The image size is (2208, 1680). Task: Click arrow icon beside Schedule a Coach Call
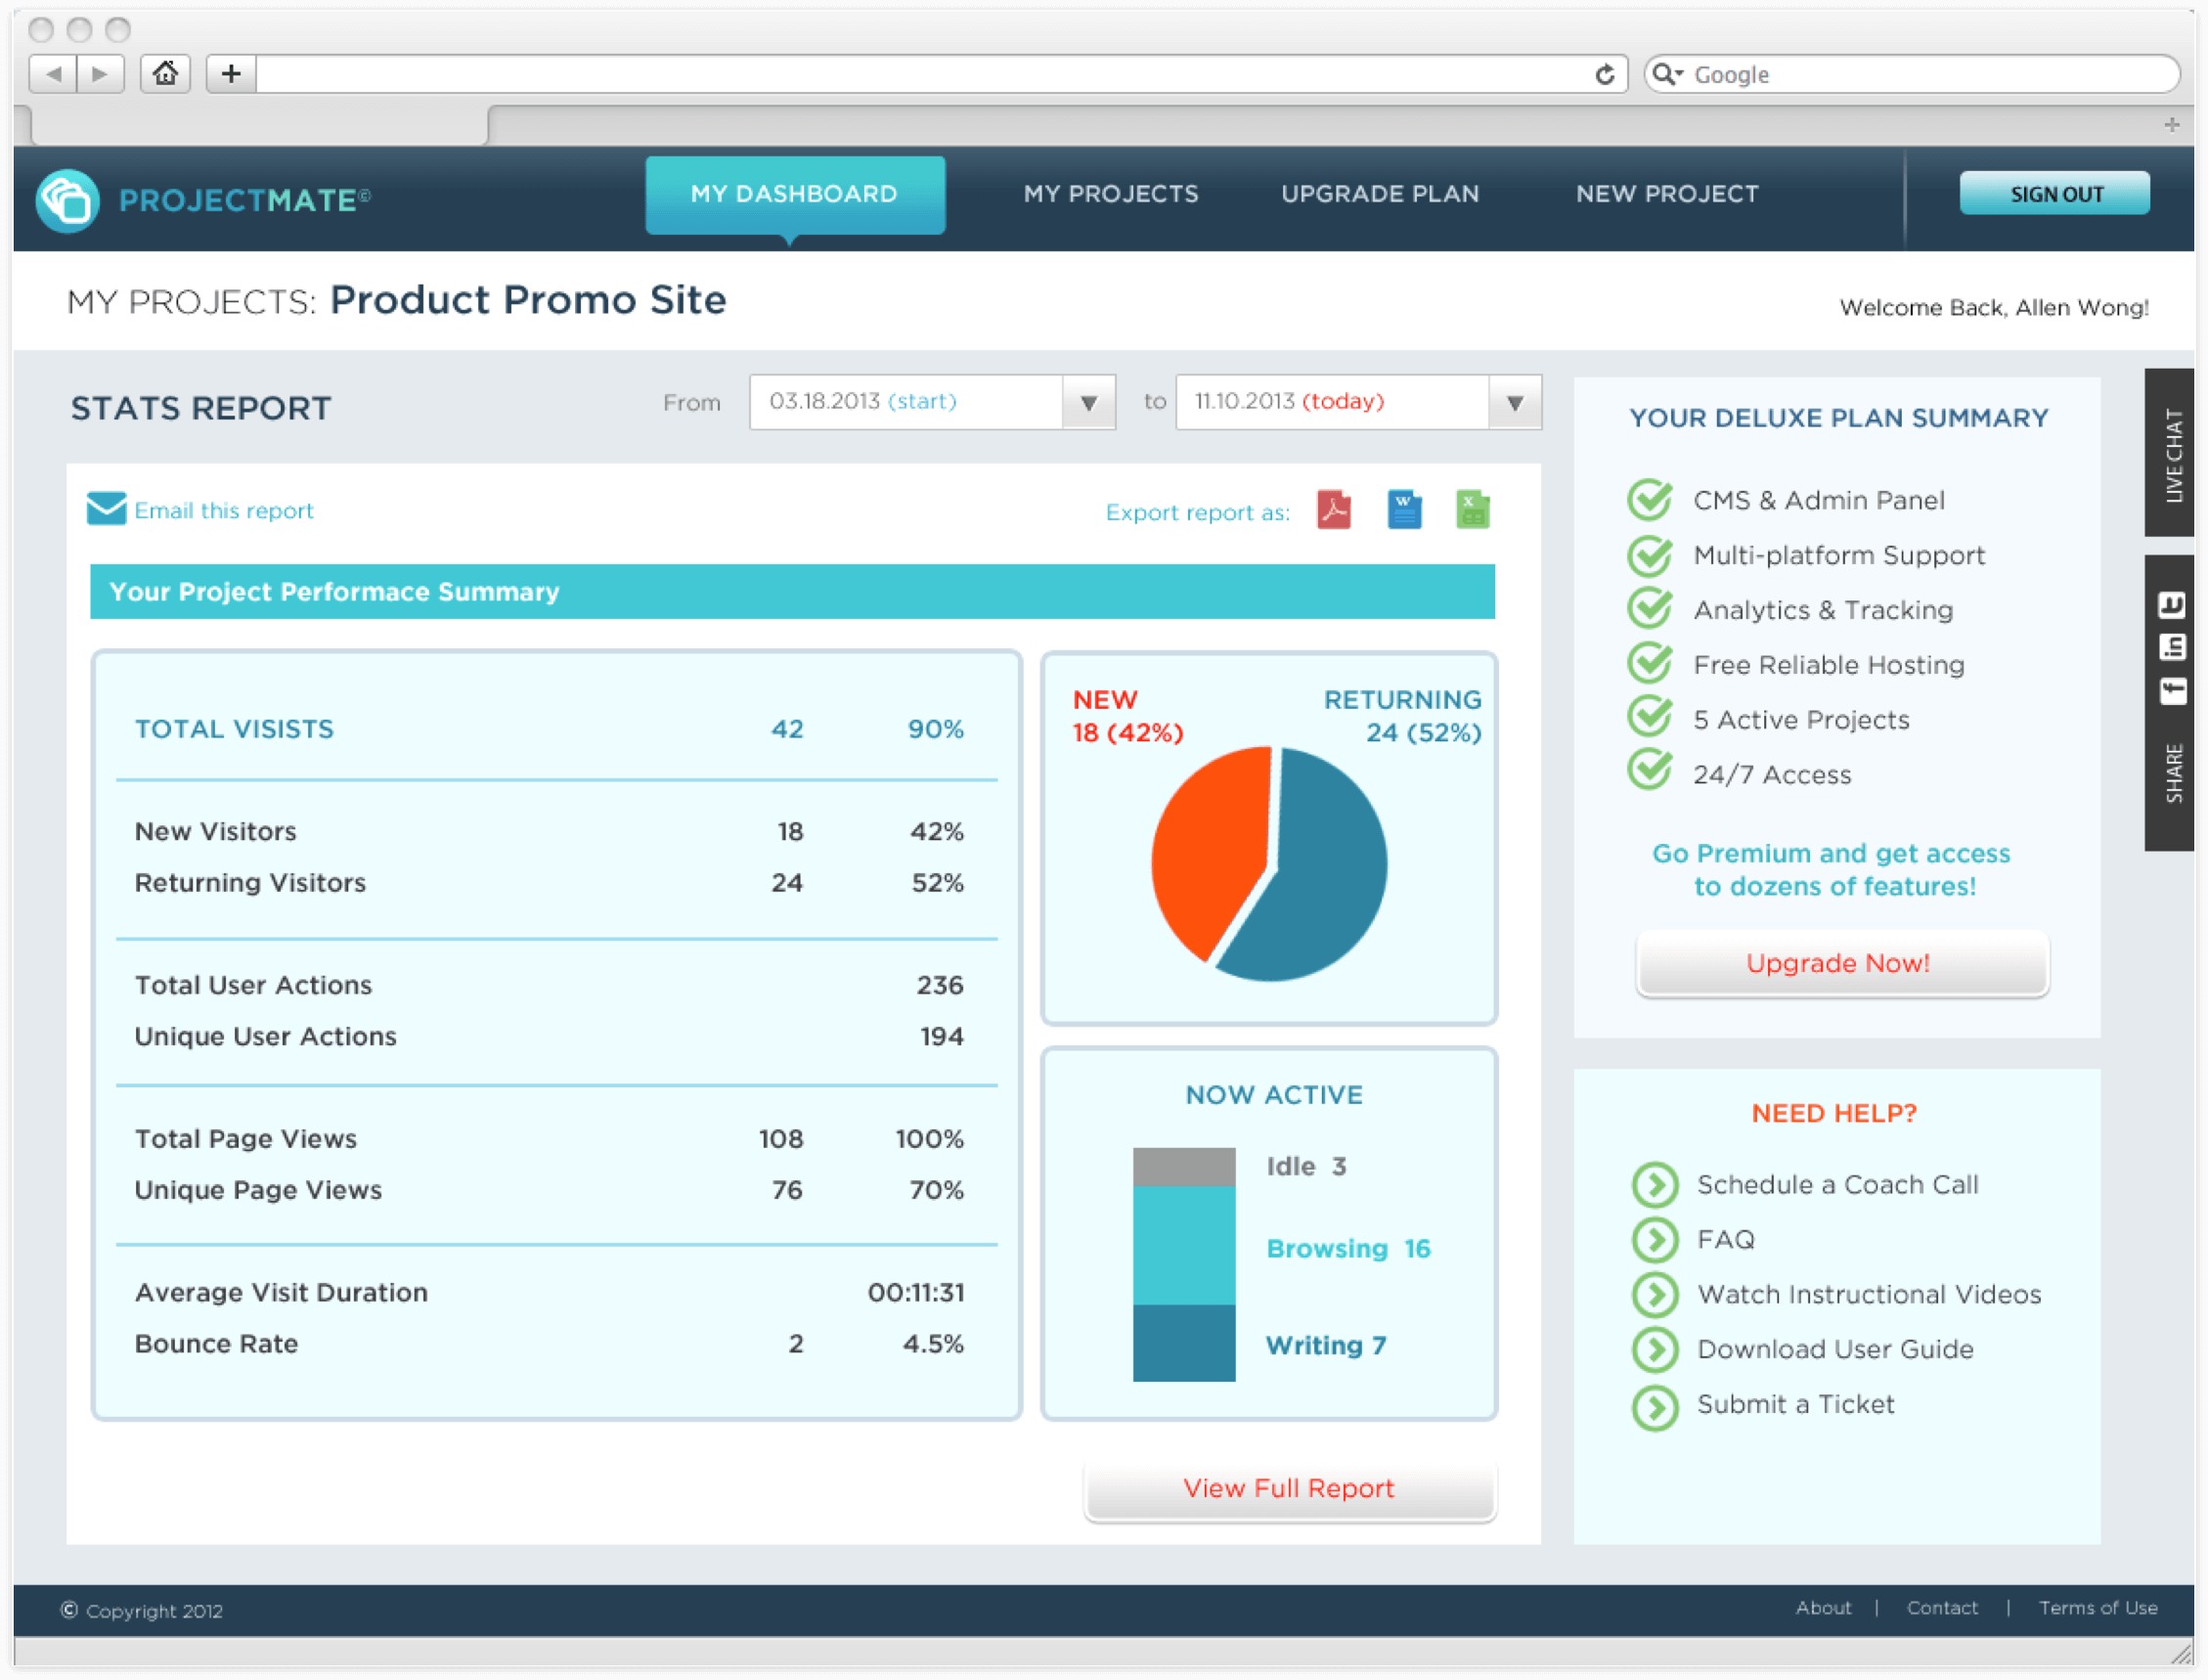[1655, 1185]
